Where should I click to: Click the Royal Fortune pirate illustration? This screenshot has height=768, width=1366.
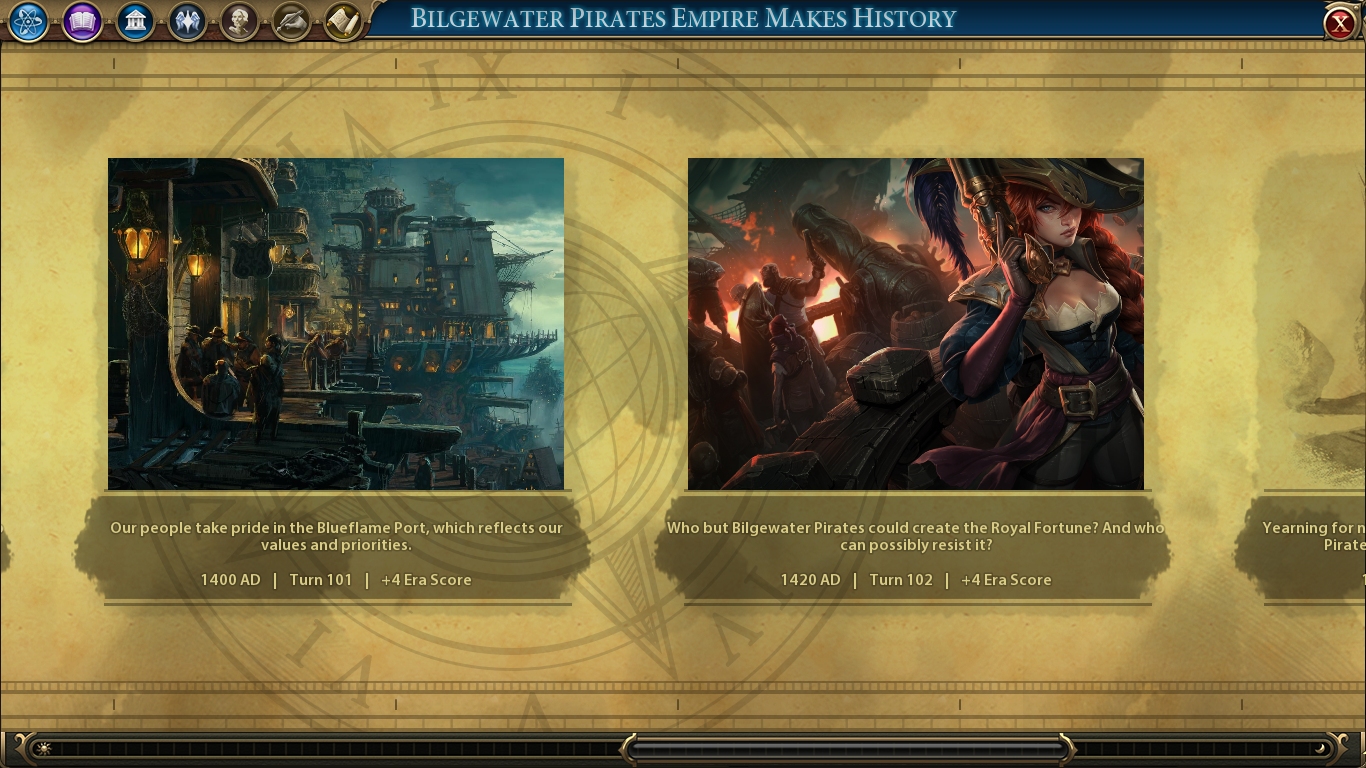pos(916,324)
